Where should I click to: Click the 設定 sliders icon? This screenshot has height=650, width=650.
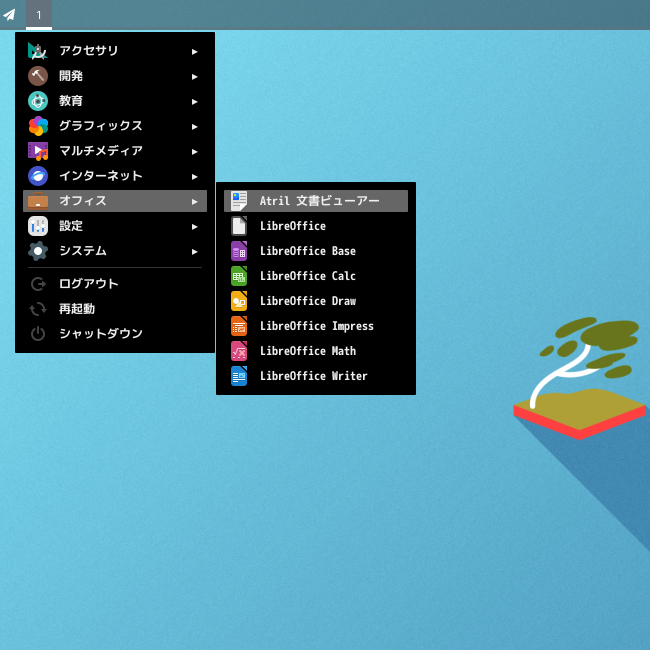[x=38, y=226]
